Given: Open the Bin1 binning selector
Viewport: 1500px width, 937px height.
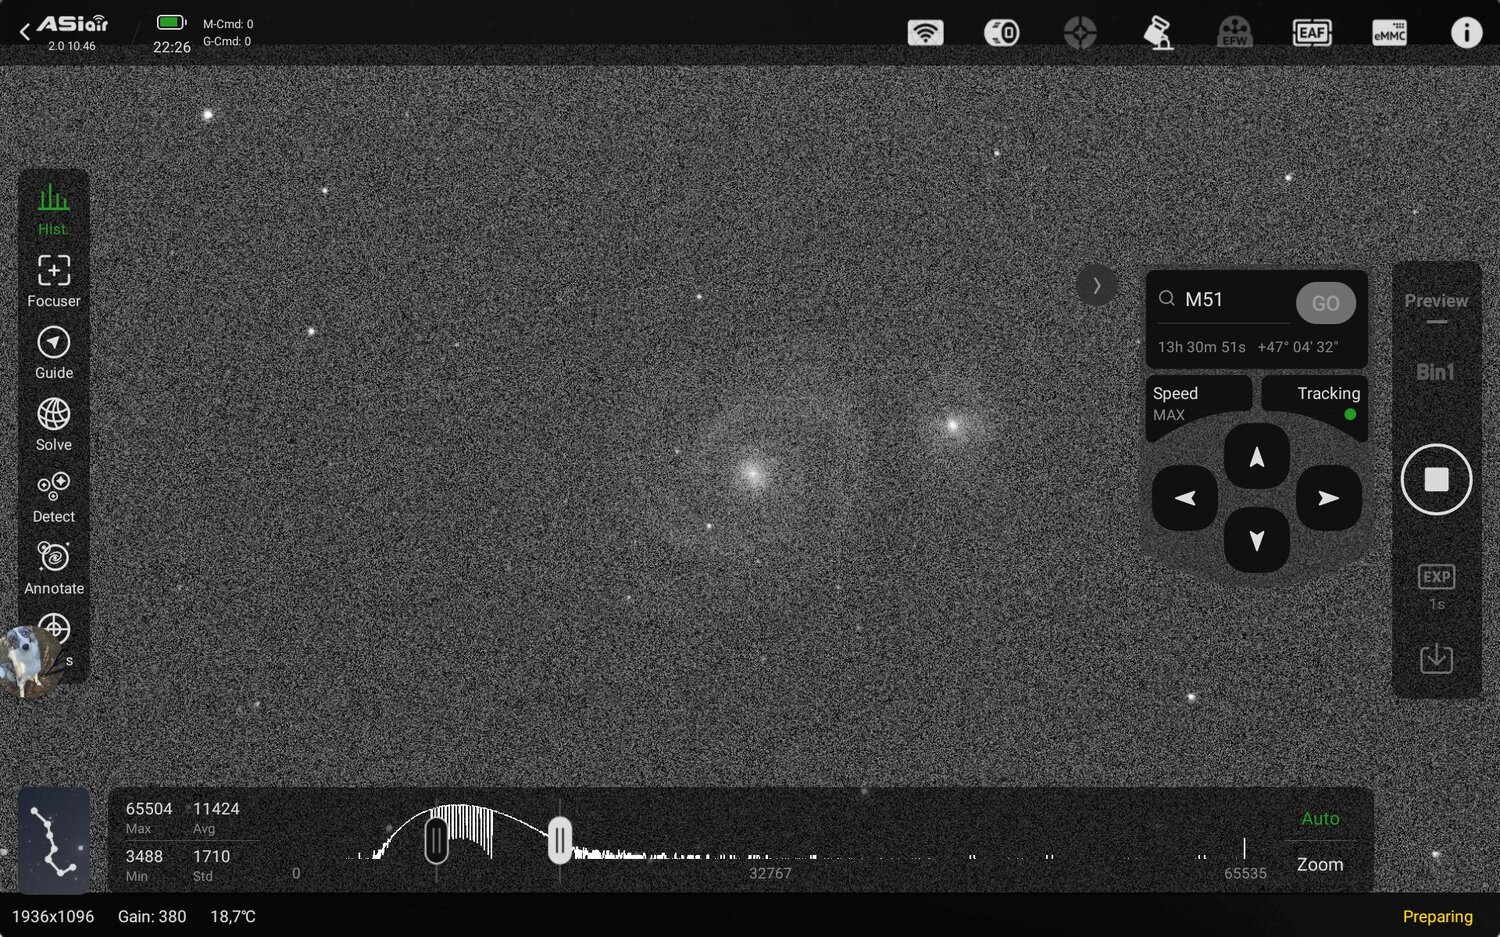Looking at the screenshot, I should (1436, 371).
